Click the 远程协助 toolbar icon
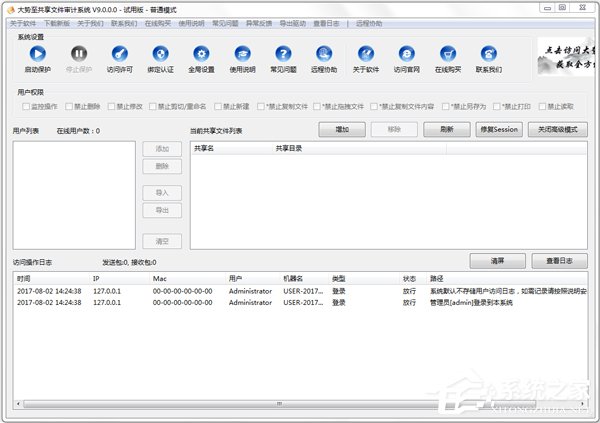 tap(324, 54)
